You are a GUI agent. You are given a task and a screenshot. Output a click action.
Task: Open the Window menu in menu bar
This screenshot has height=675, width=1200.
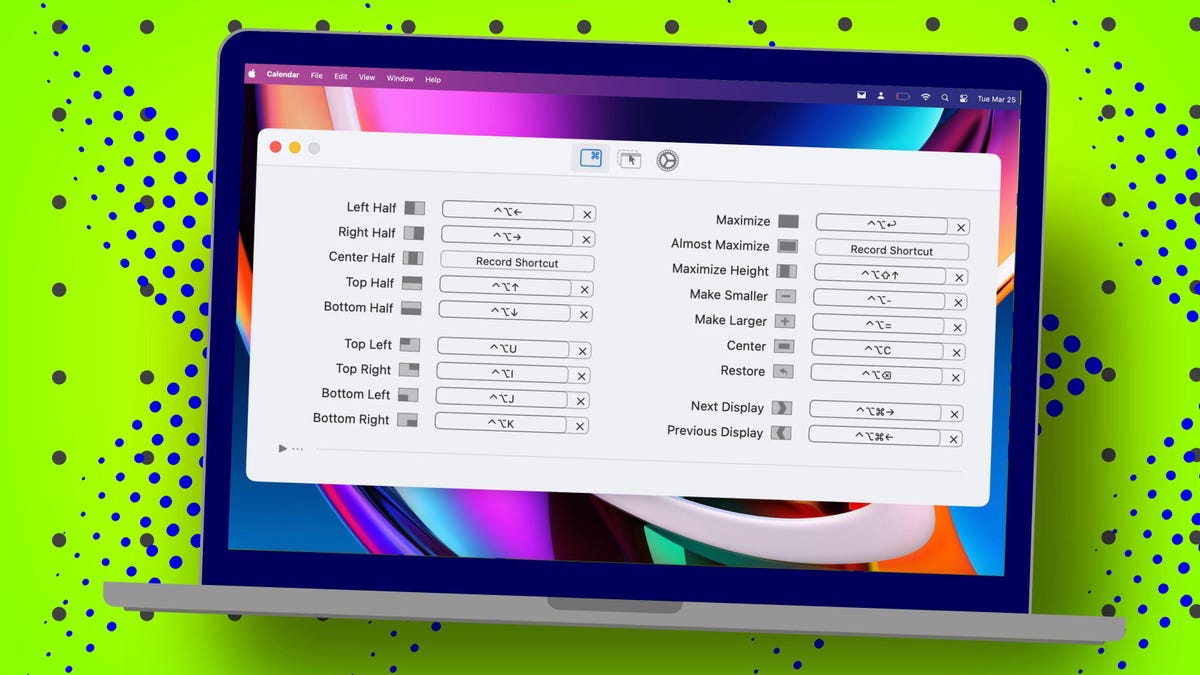coord(400,78)
